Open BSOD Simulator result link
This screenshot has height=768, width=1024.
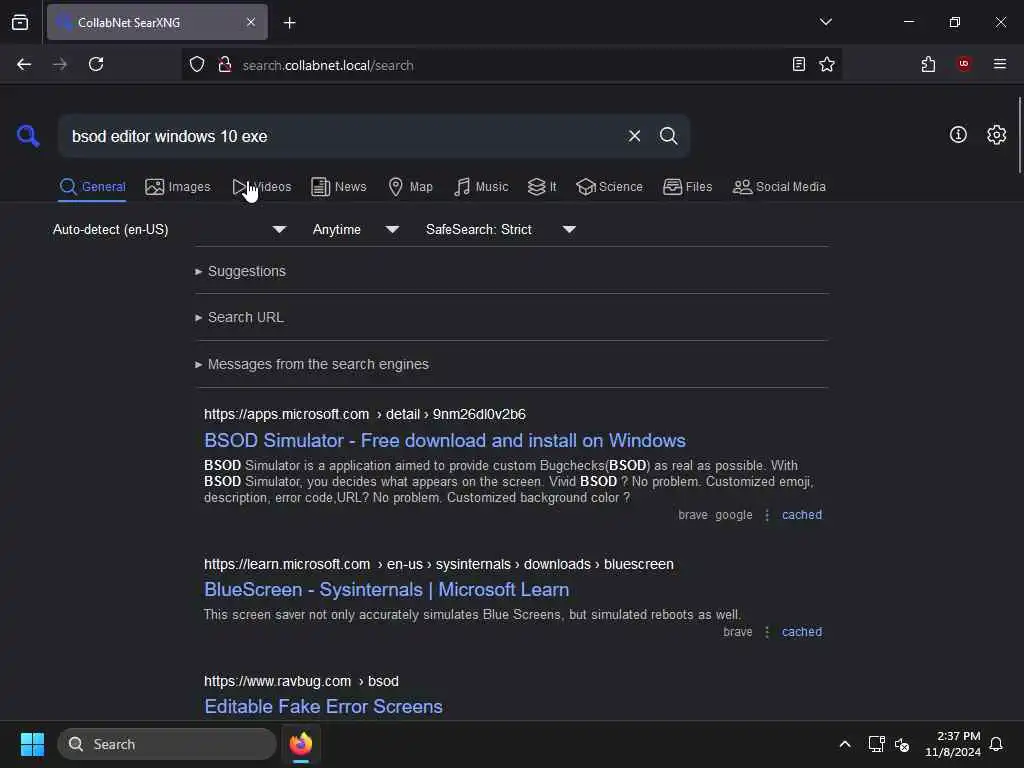pos(445,440)
